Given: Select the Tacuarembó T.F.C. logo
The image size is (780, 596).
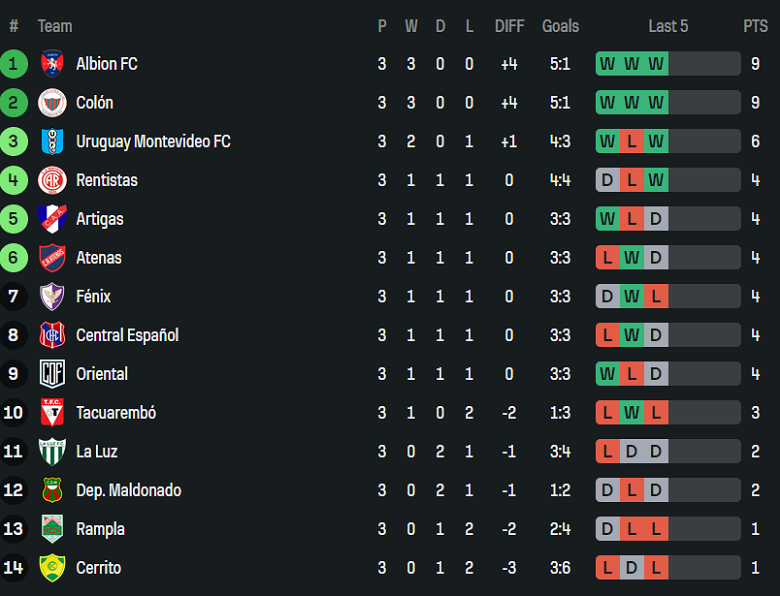Looking at the screenshot, I should coord(52,412).
